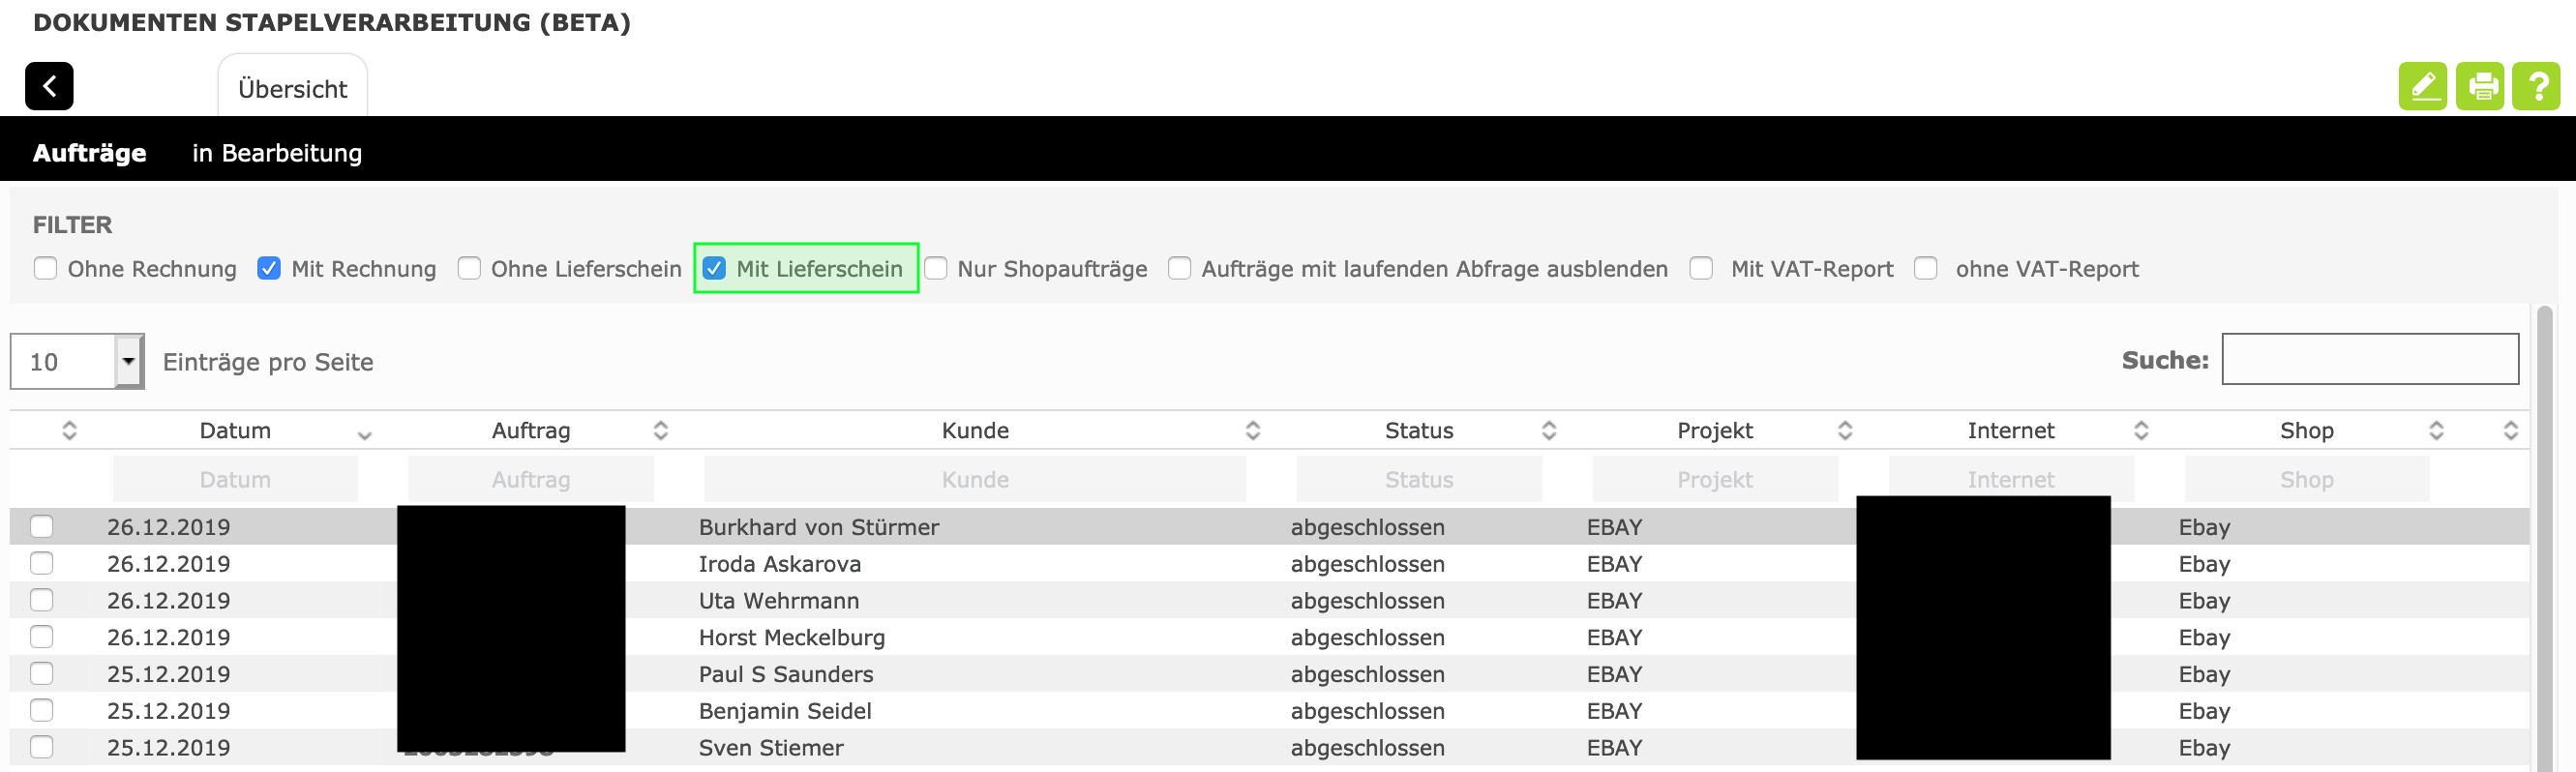This screenshot has width=2576, height=772.
Task: Tick the Nur Shopaufträge checkbox
Action: pos(936,268)
